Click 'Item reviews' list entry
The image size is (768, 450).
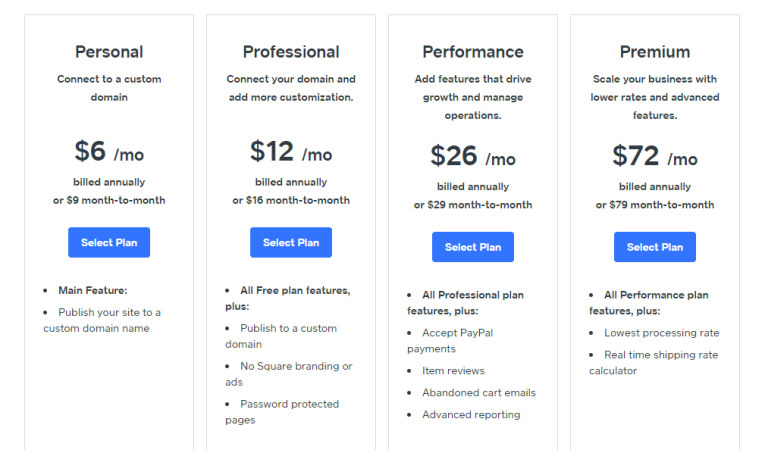coord(453,370)
